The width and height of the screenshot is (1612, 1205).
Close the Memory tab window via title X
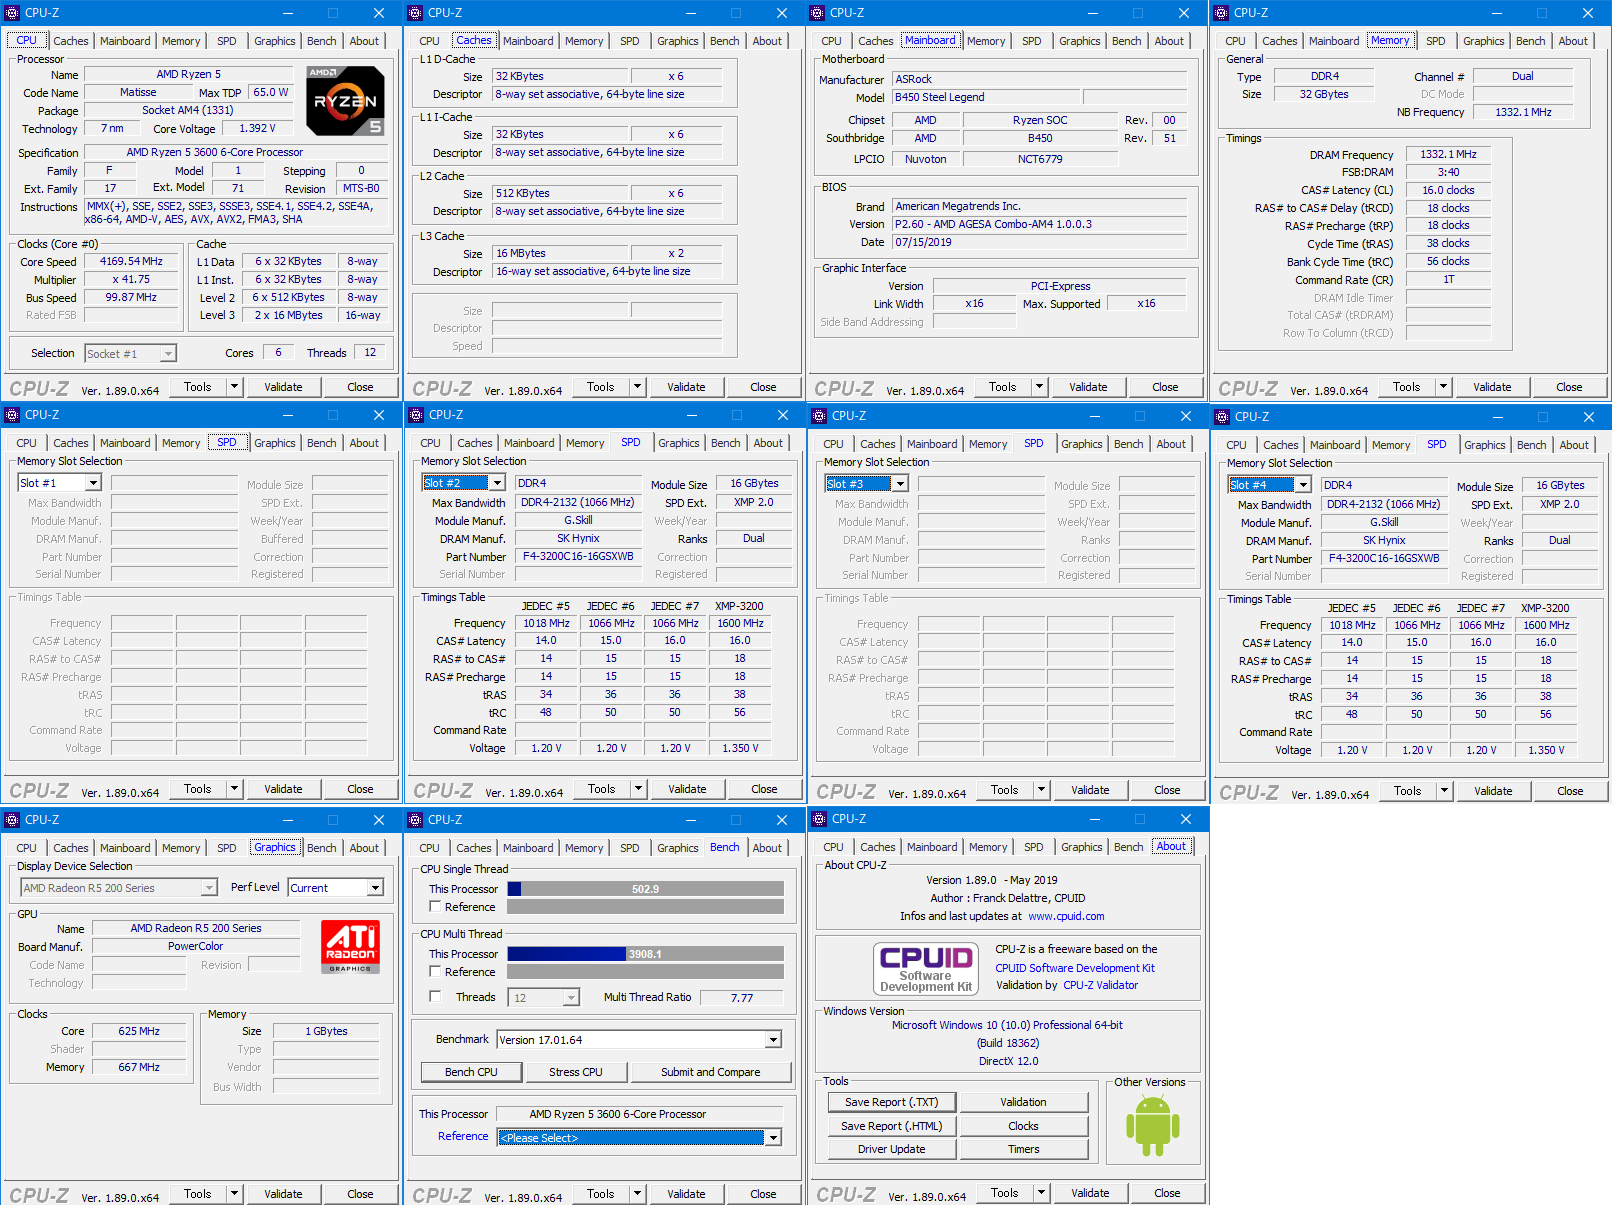click(x=1587, y=13)
